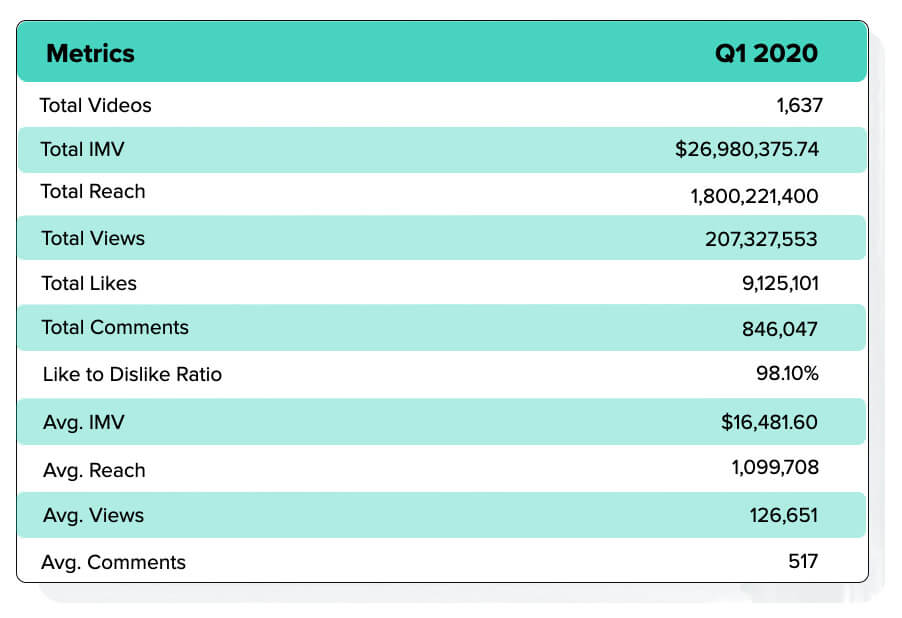Click the 9,125,101 likes value
Screen dimensions: 902x618
click(780, 283)
